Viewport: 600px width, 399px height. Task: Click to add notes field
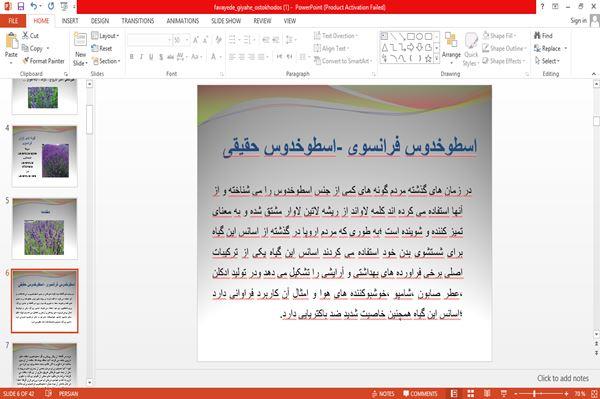[562, 378]
